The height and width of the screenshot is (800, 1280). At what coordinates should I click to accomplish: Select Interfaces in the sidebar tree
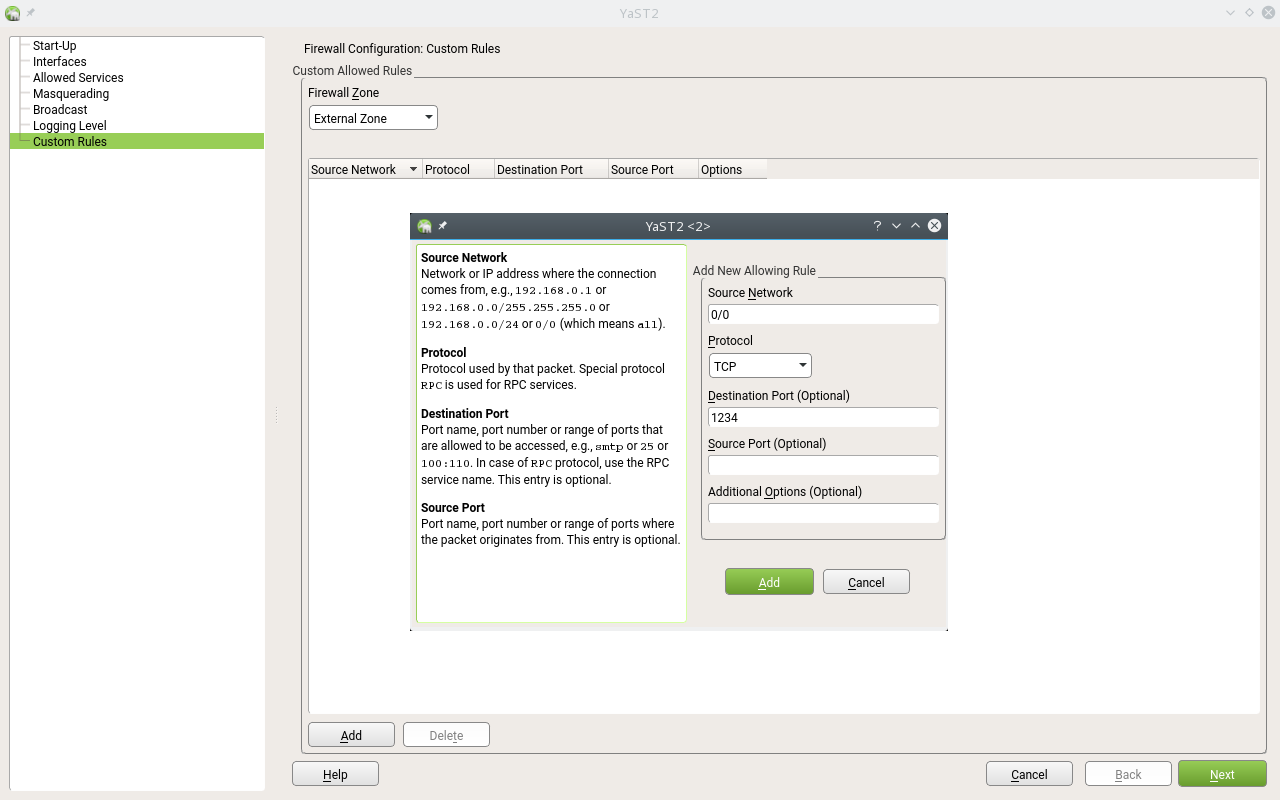click(59, 62)
